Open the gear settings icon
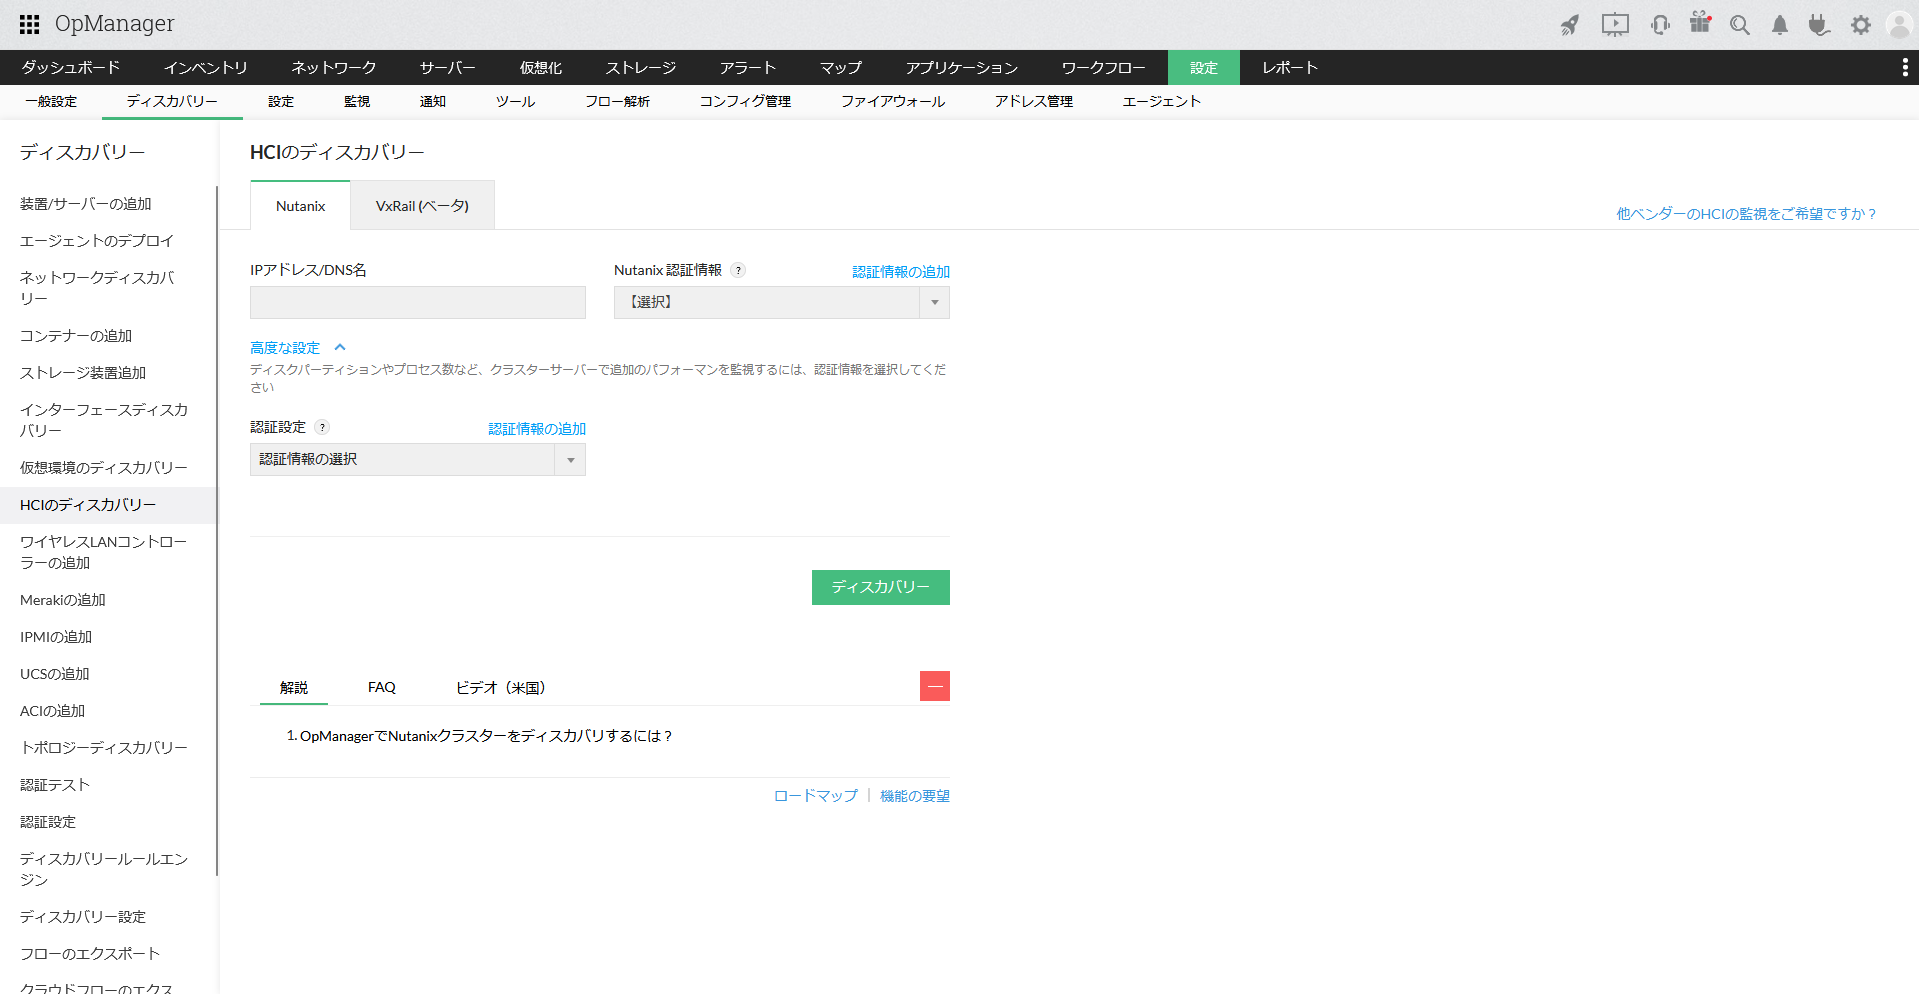The image size is (1919, 994). [1860, 25]
